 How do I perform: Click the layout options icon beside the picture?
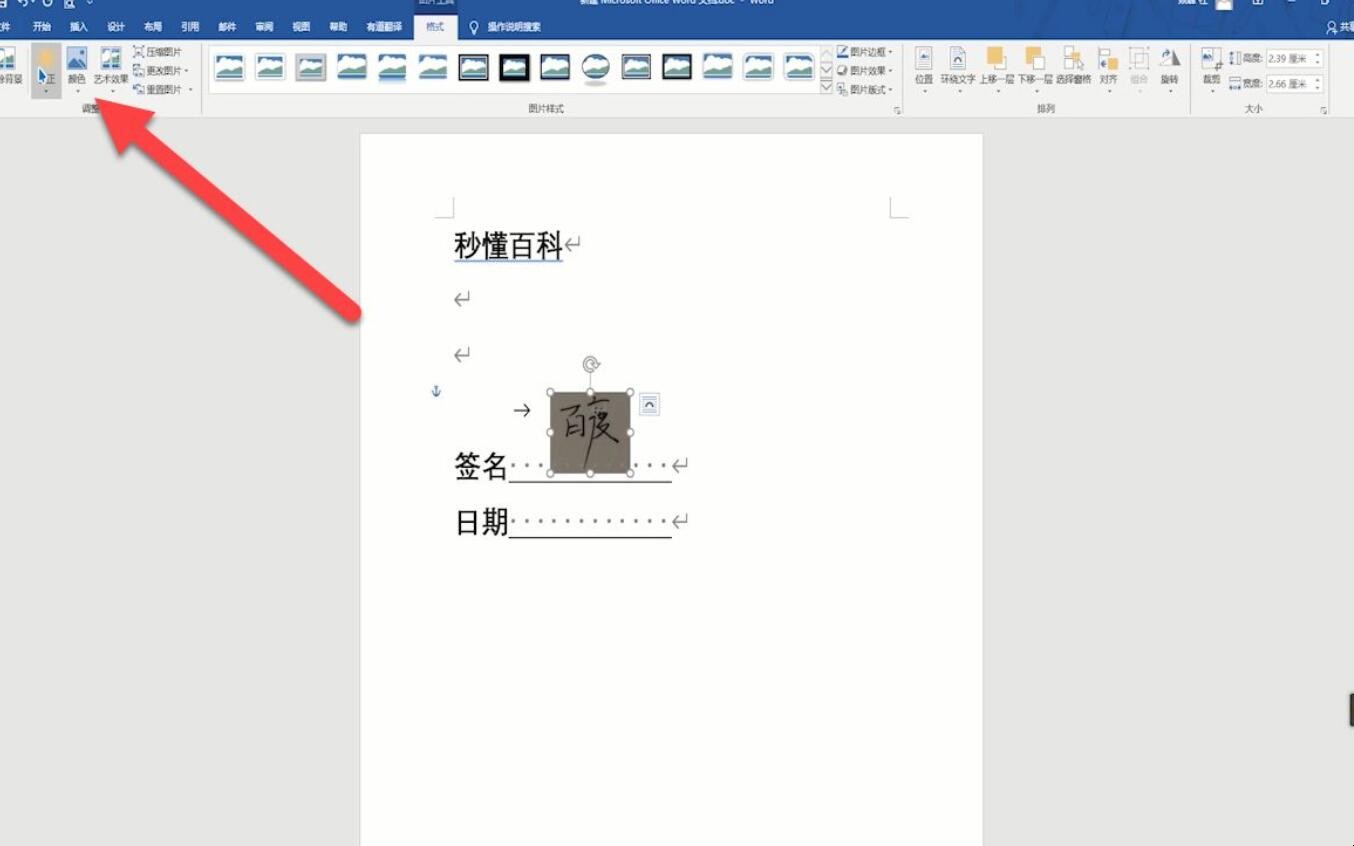coord(649,404)
